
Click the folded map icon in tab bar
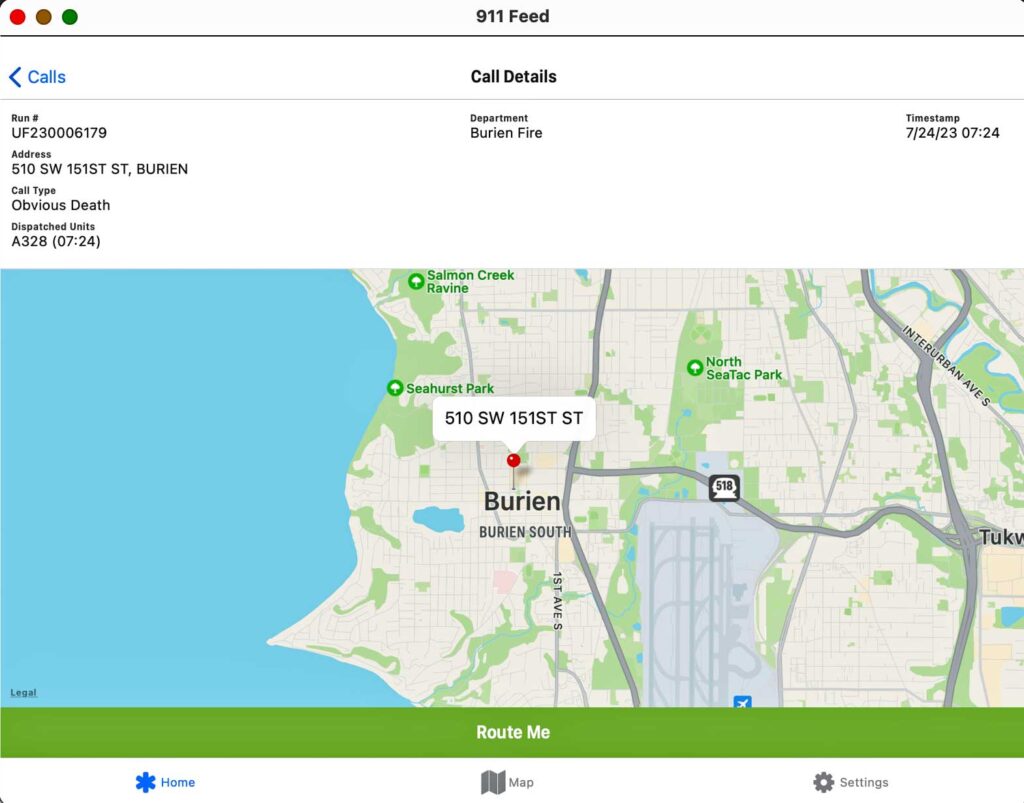[492, 782]
